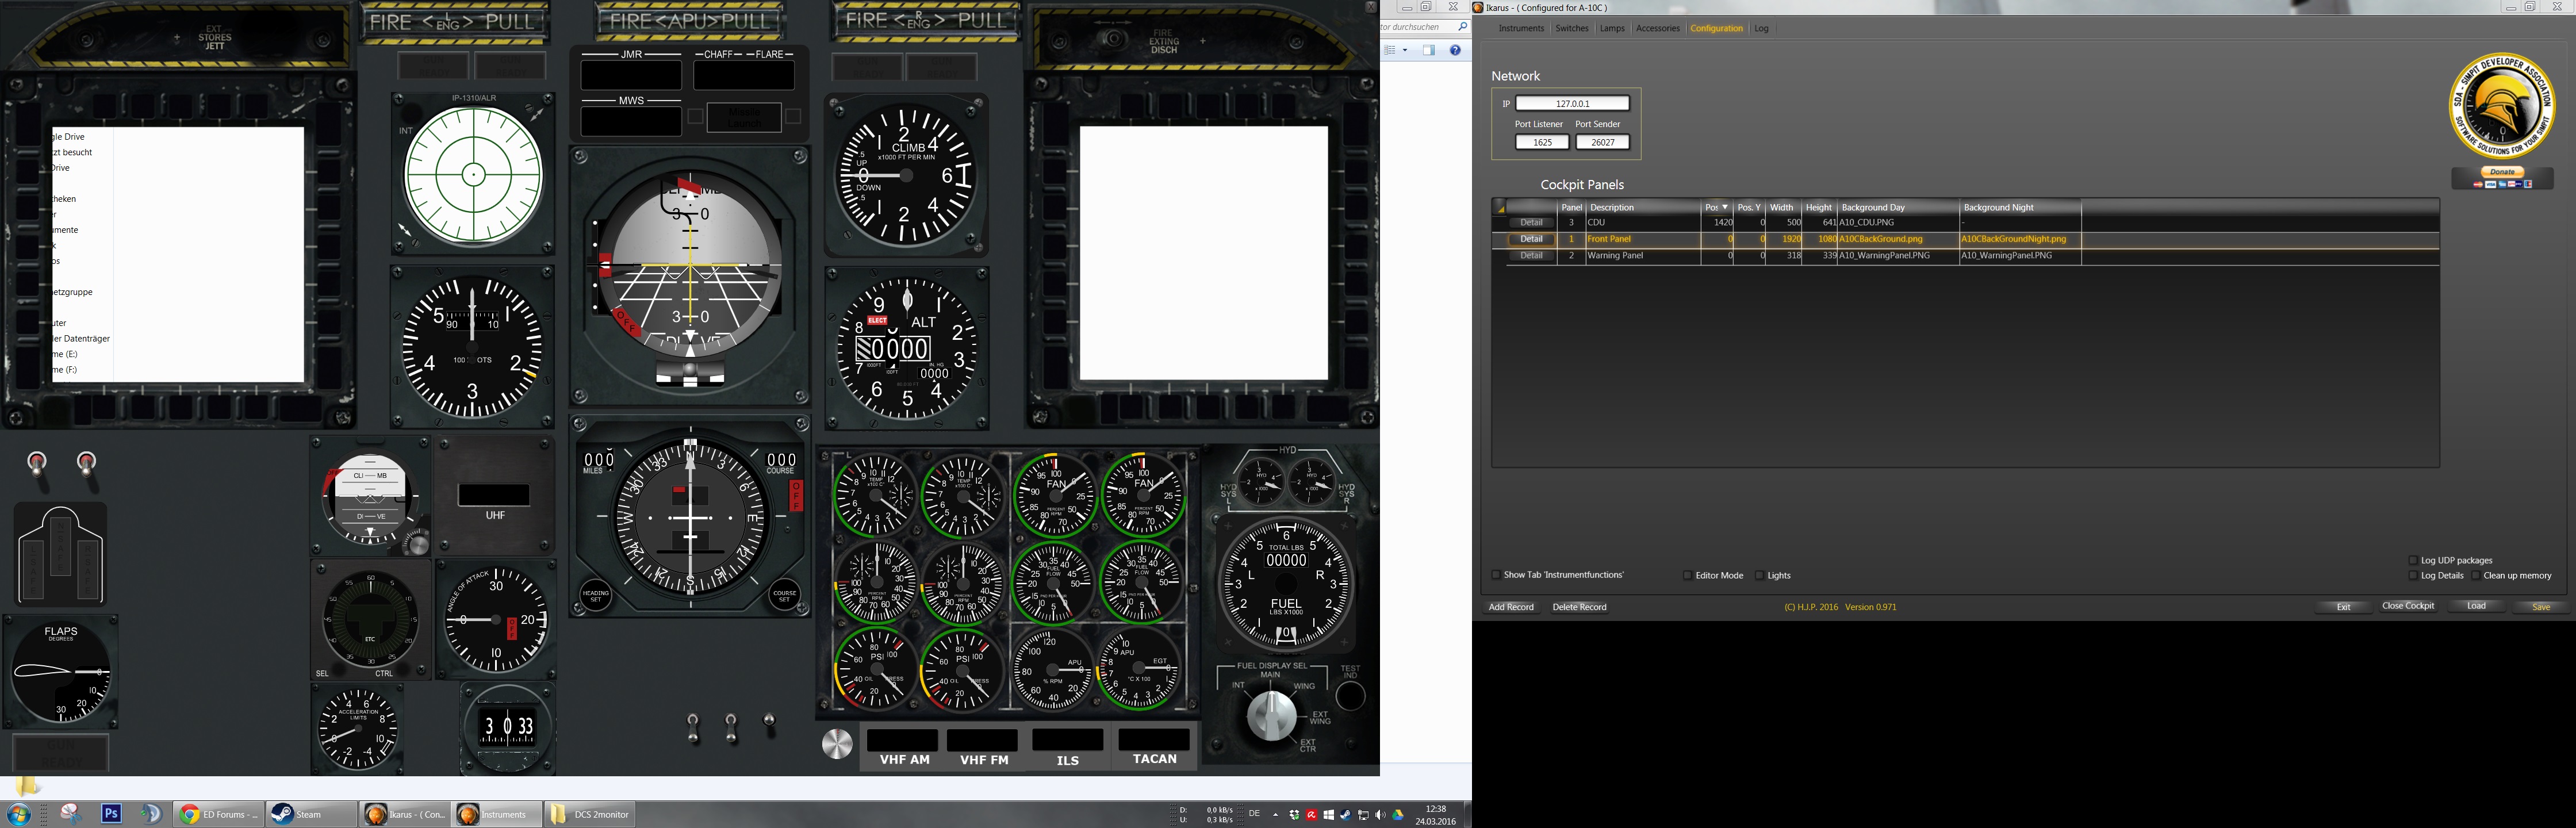This screenshot has height=828, width=2576.
Task: Toggle Log Details checkbox
Action: pyautogui.click(x=2413, y=575)
